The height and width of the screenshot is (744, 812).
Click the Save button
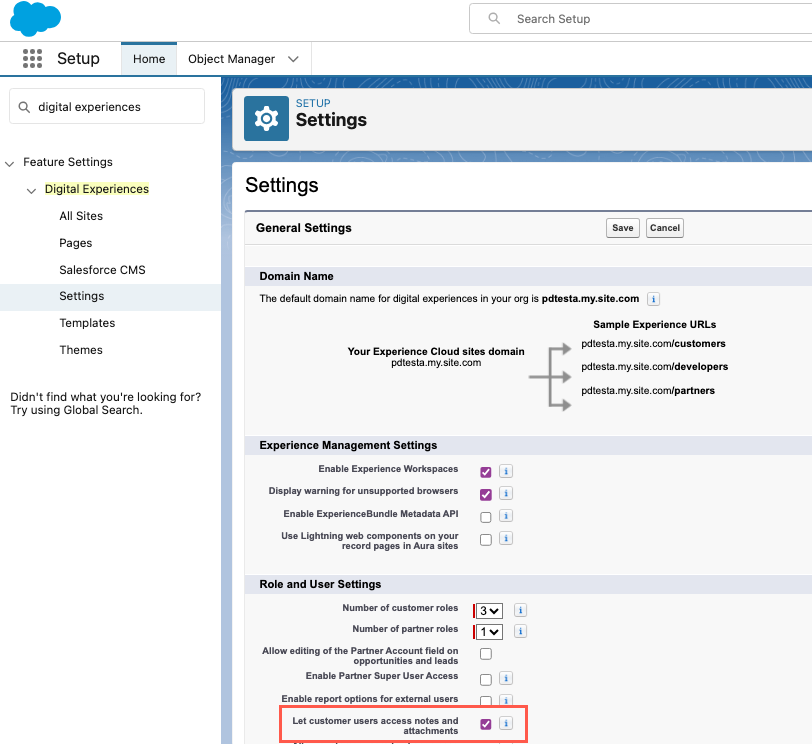[x=622, y=228]
